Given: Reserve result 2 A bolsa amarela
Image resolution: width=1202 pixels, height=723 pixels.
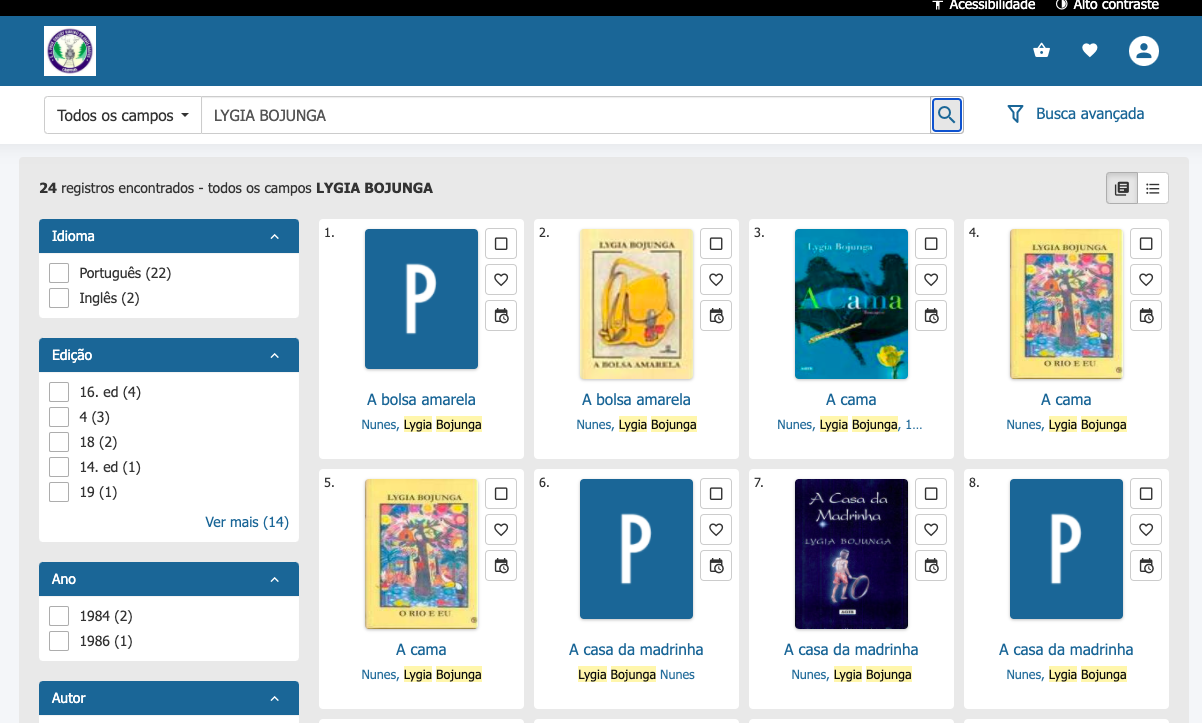Looking at the screenshot, I should pos(716,315).
